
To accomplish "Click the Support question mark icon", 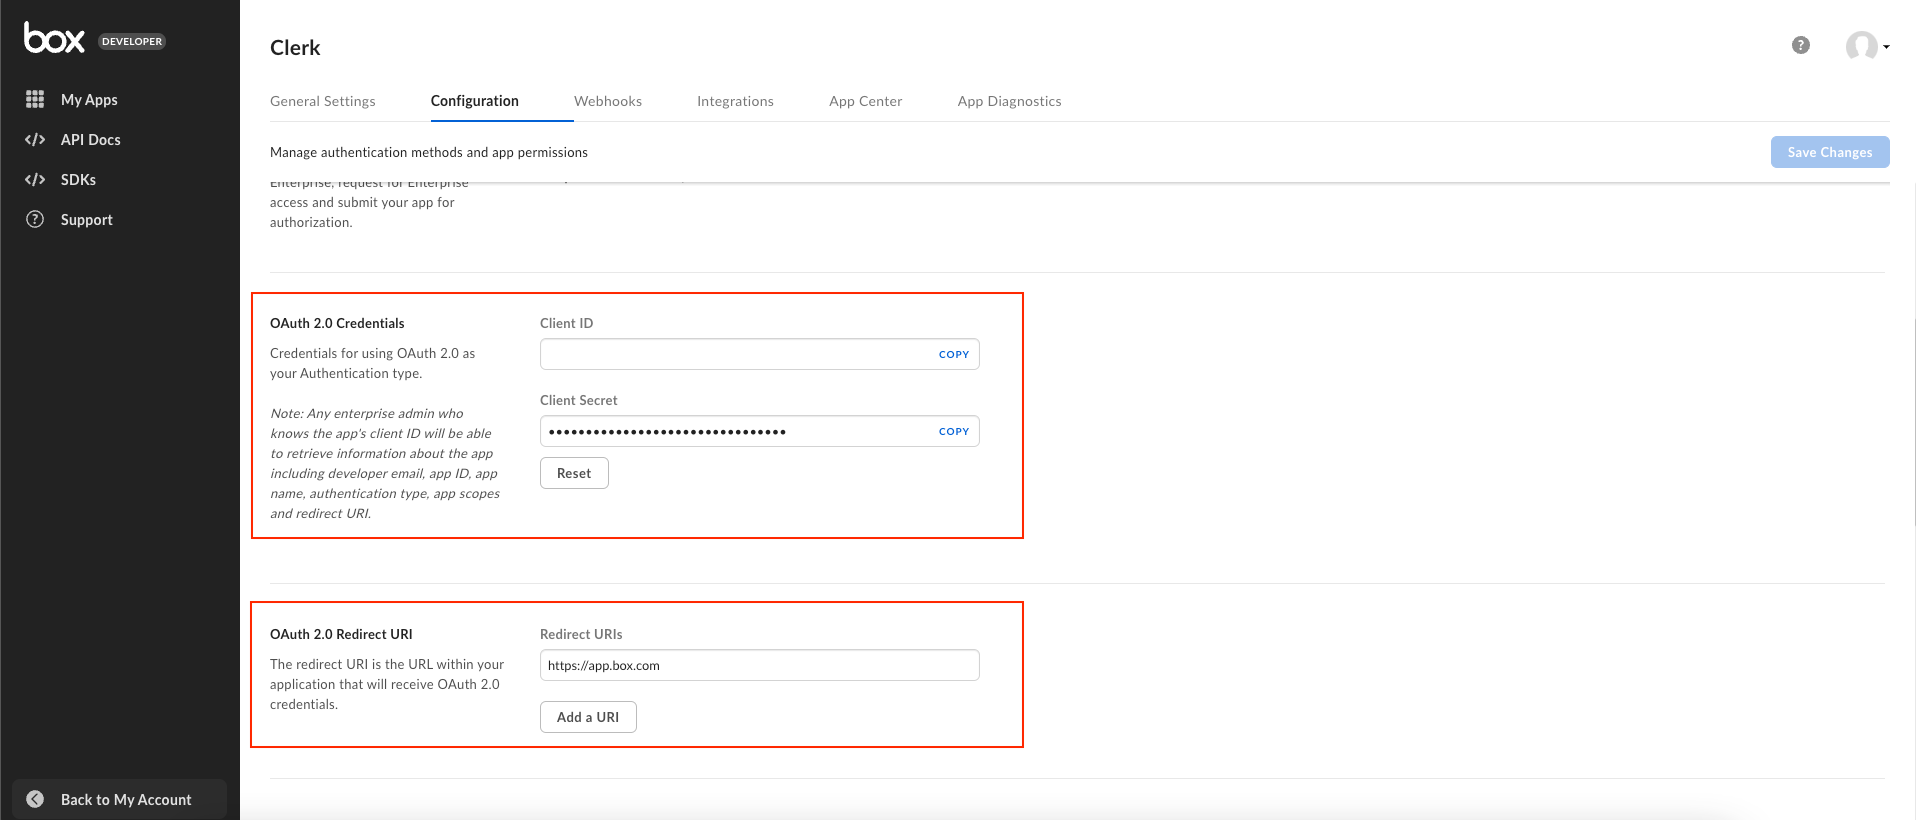I will [x=35, y=219].
